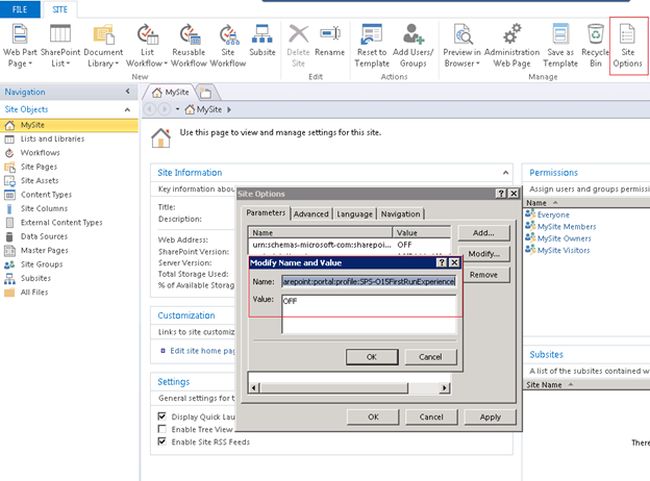This screenshot has height=481, width=650.
Task: Toggle Display Quick Launch checkbox
Action: (x=163, y=416)
